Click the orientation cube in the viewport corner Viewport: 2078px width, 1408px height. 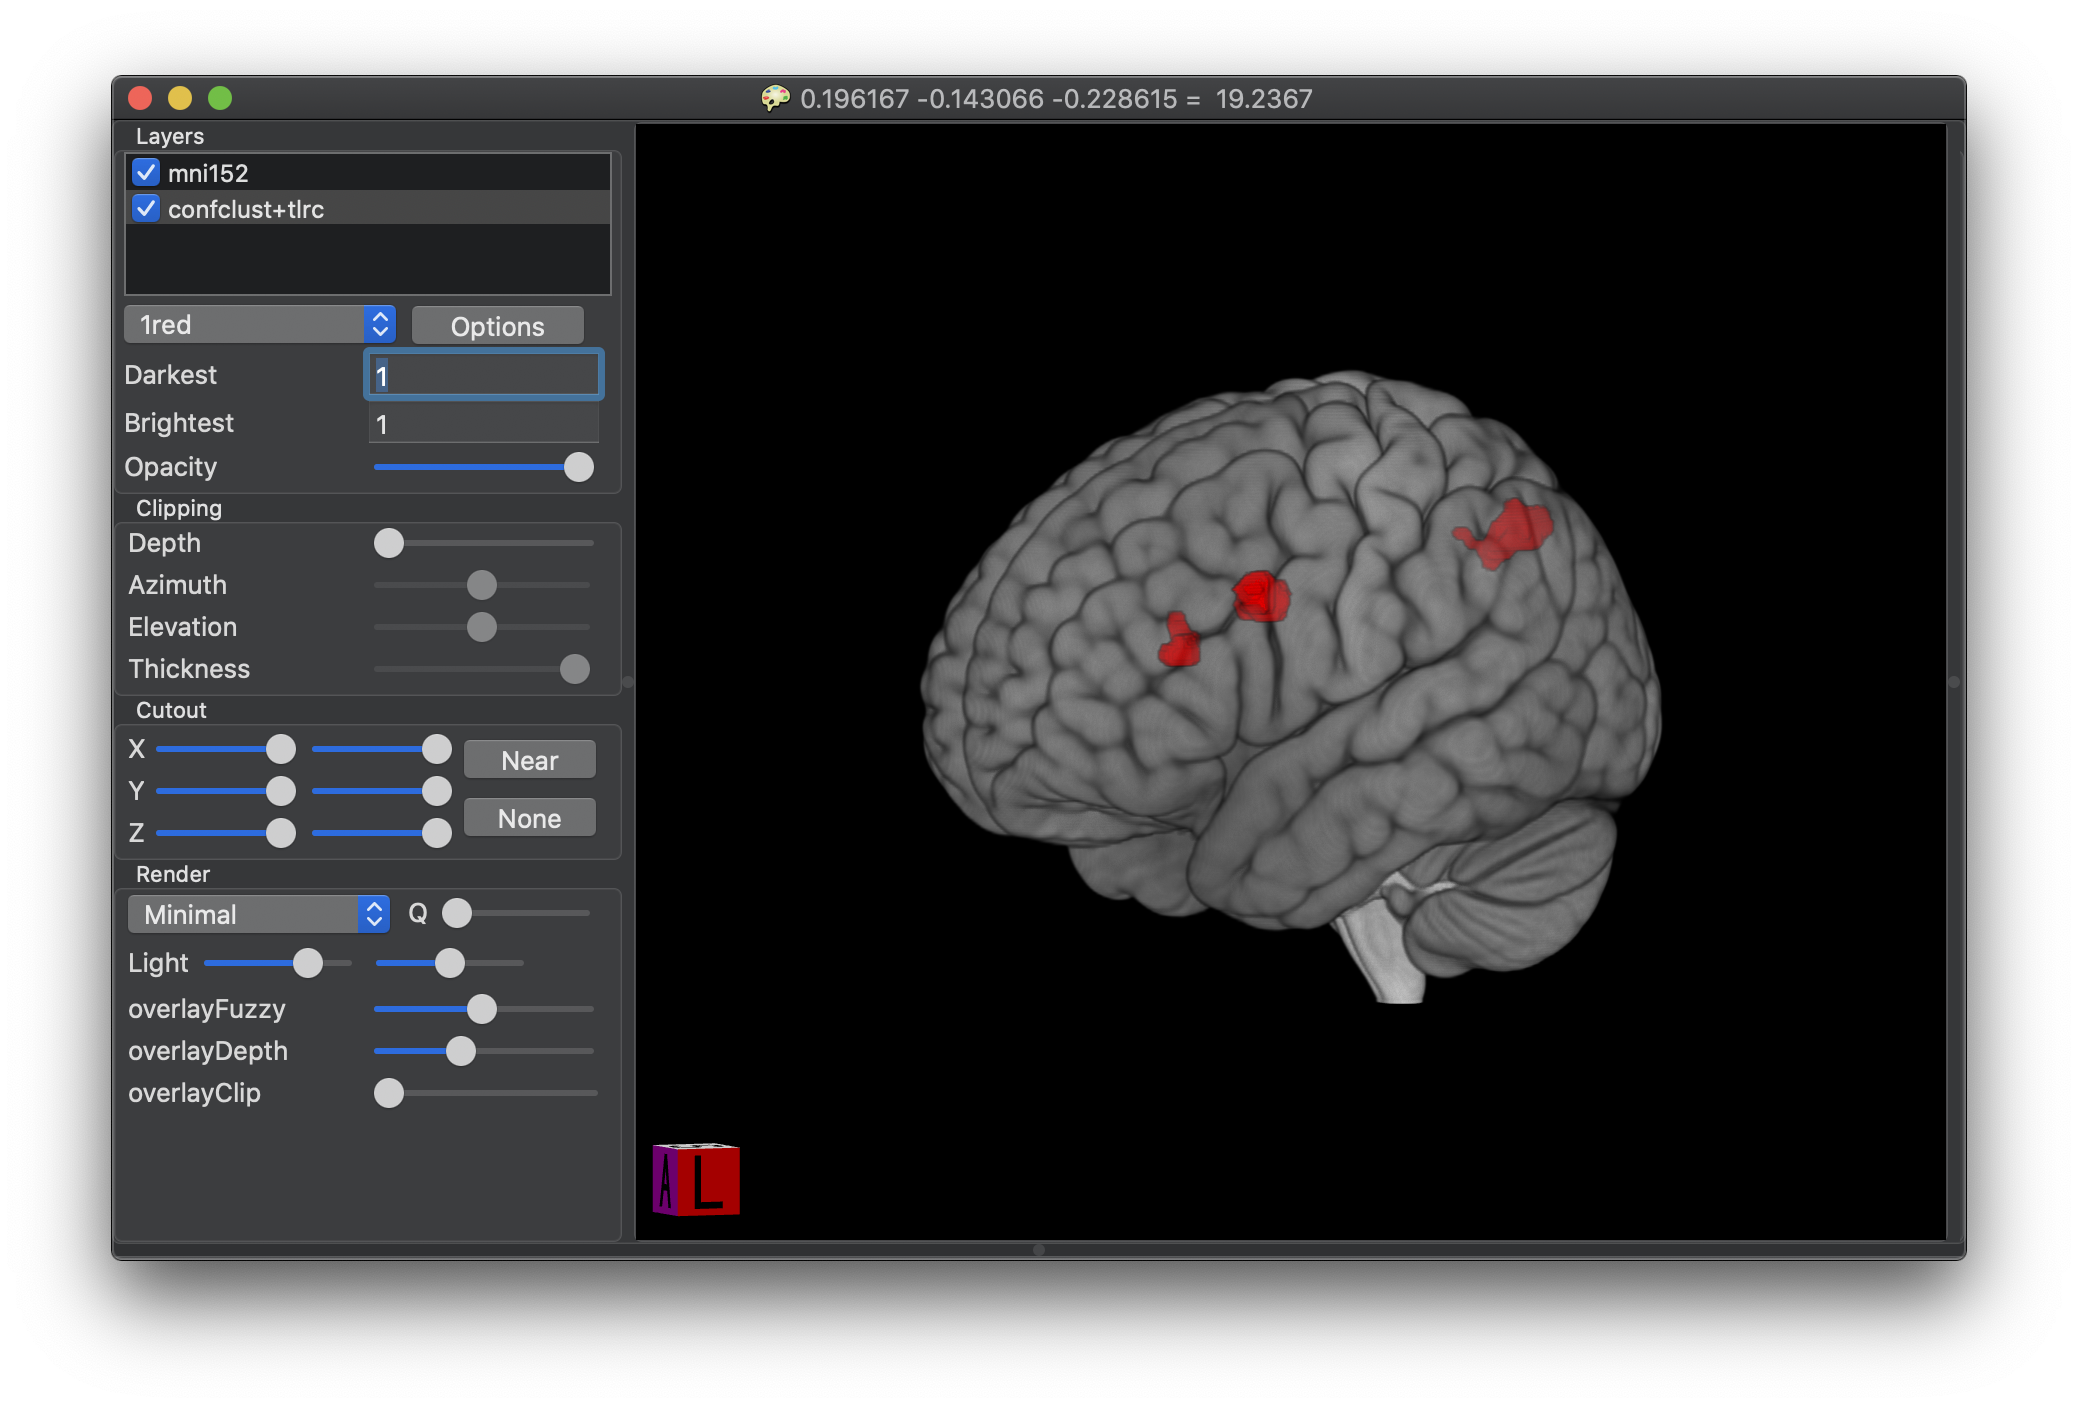(x=696, y=1179)
